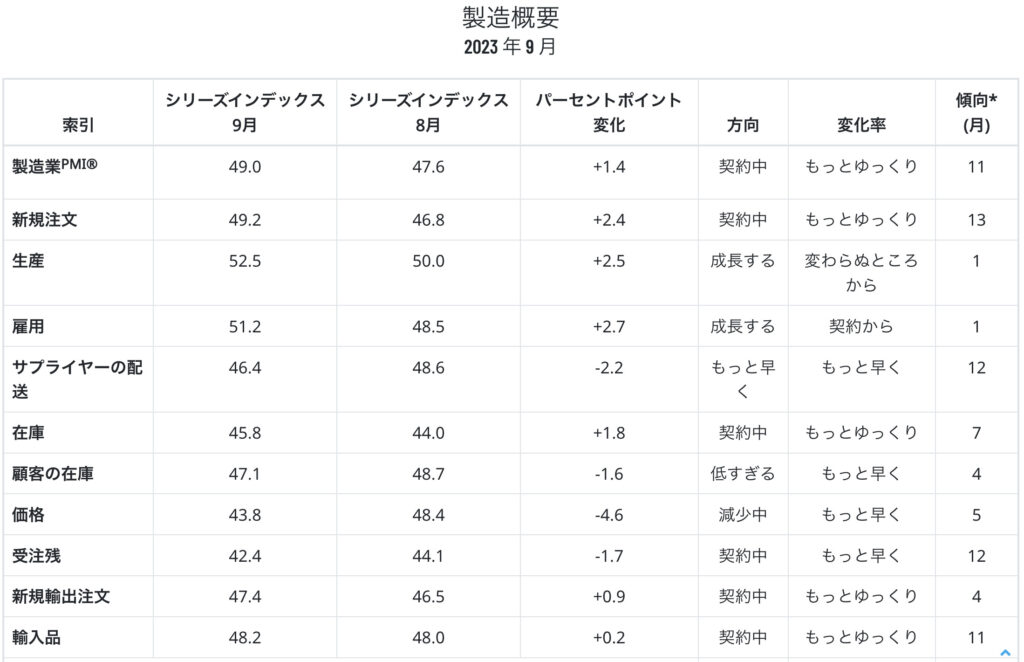This screenshot has width=1024, height=662.
Task: Click the シリーズインデックス 8月 column header
Action: (x=428, y=112)
